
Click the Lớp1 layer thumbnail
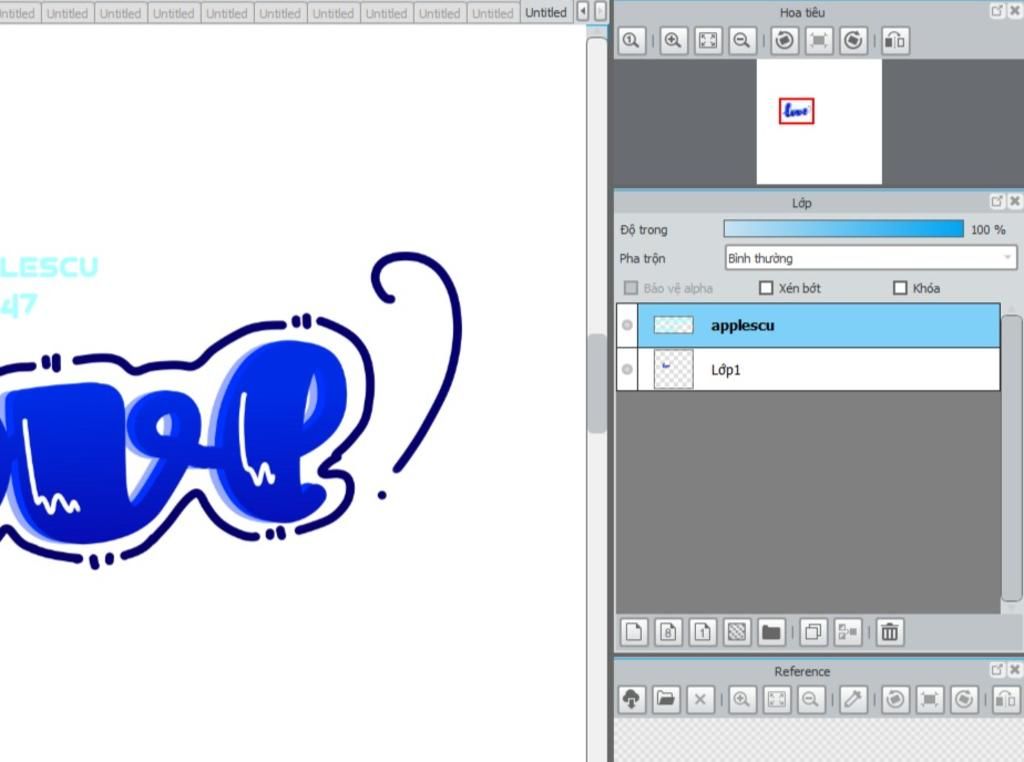[673, 370]
